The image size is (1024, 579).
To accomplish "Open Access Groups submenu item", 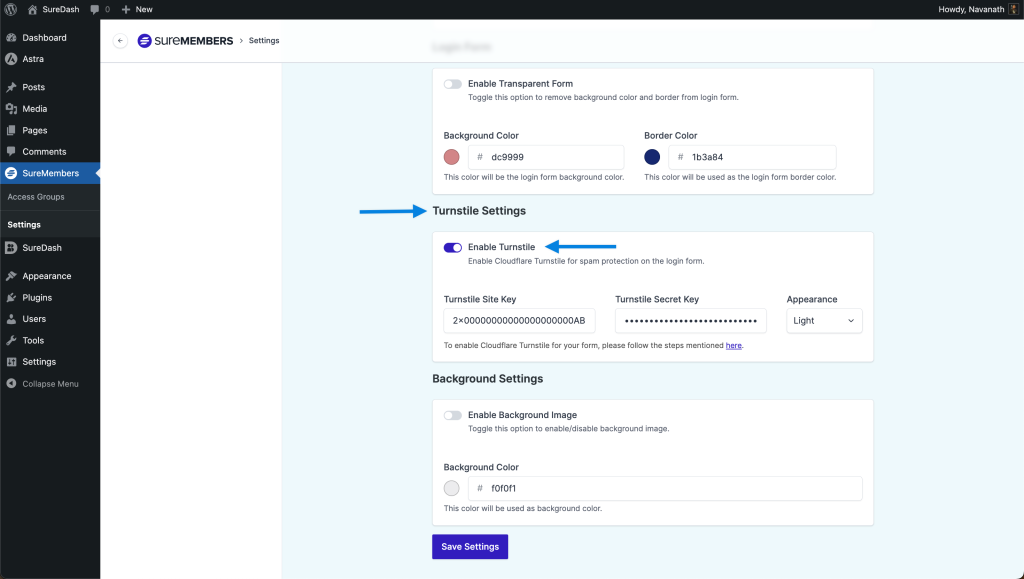I will pyautogui.click(x=36, y=196).
